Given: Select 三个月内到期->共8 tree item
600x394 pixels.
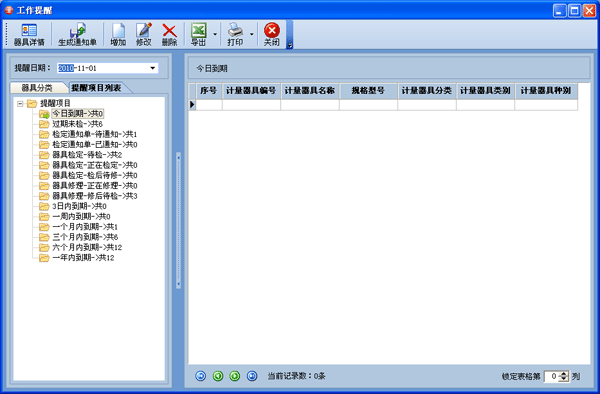Looking at the screenshot, I should (x=85, y=238).
